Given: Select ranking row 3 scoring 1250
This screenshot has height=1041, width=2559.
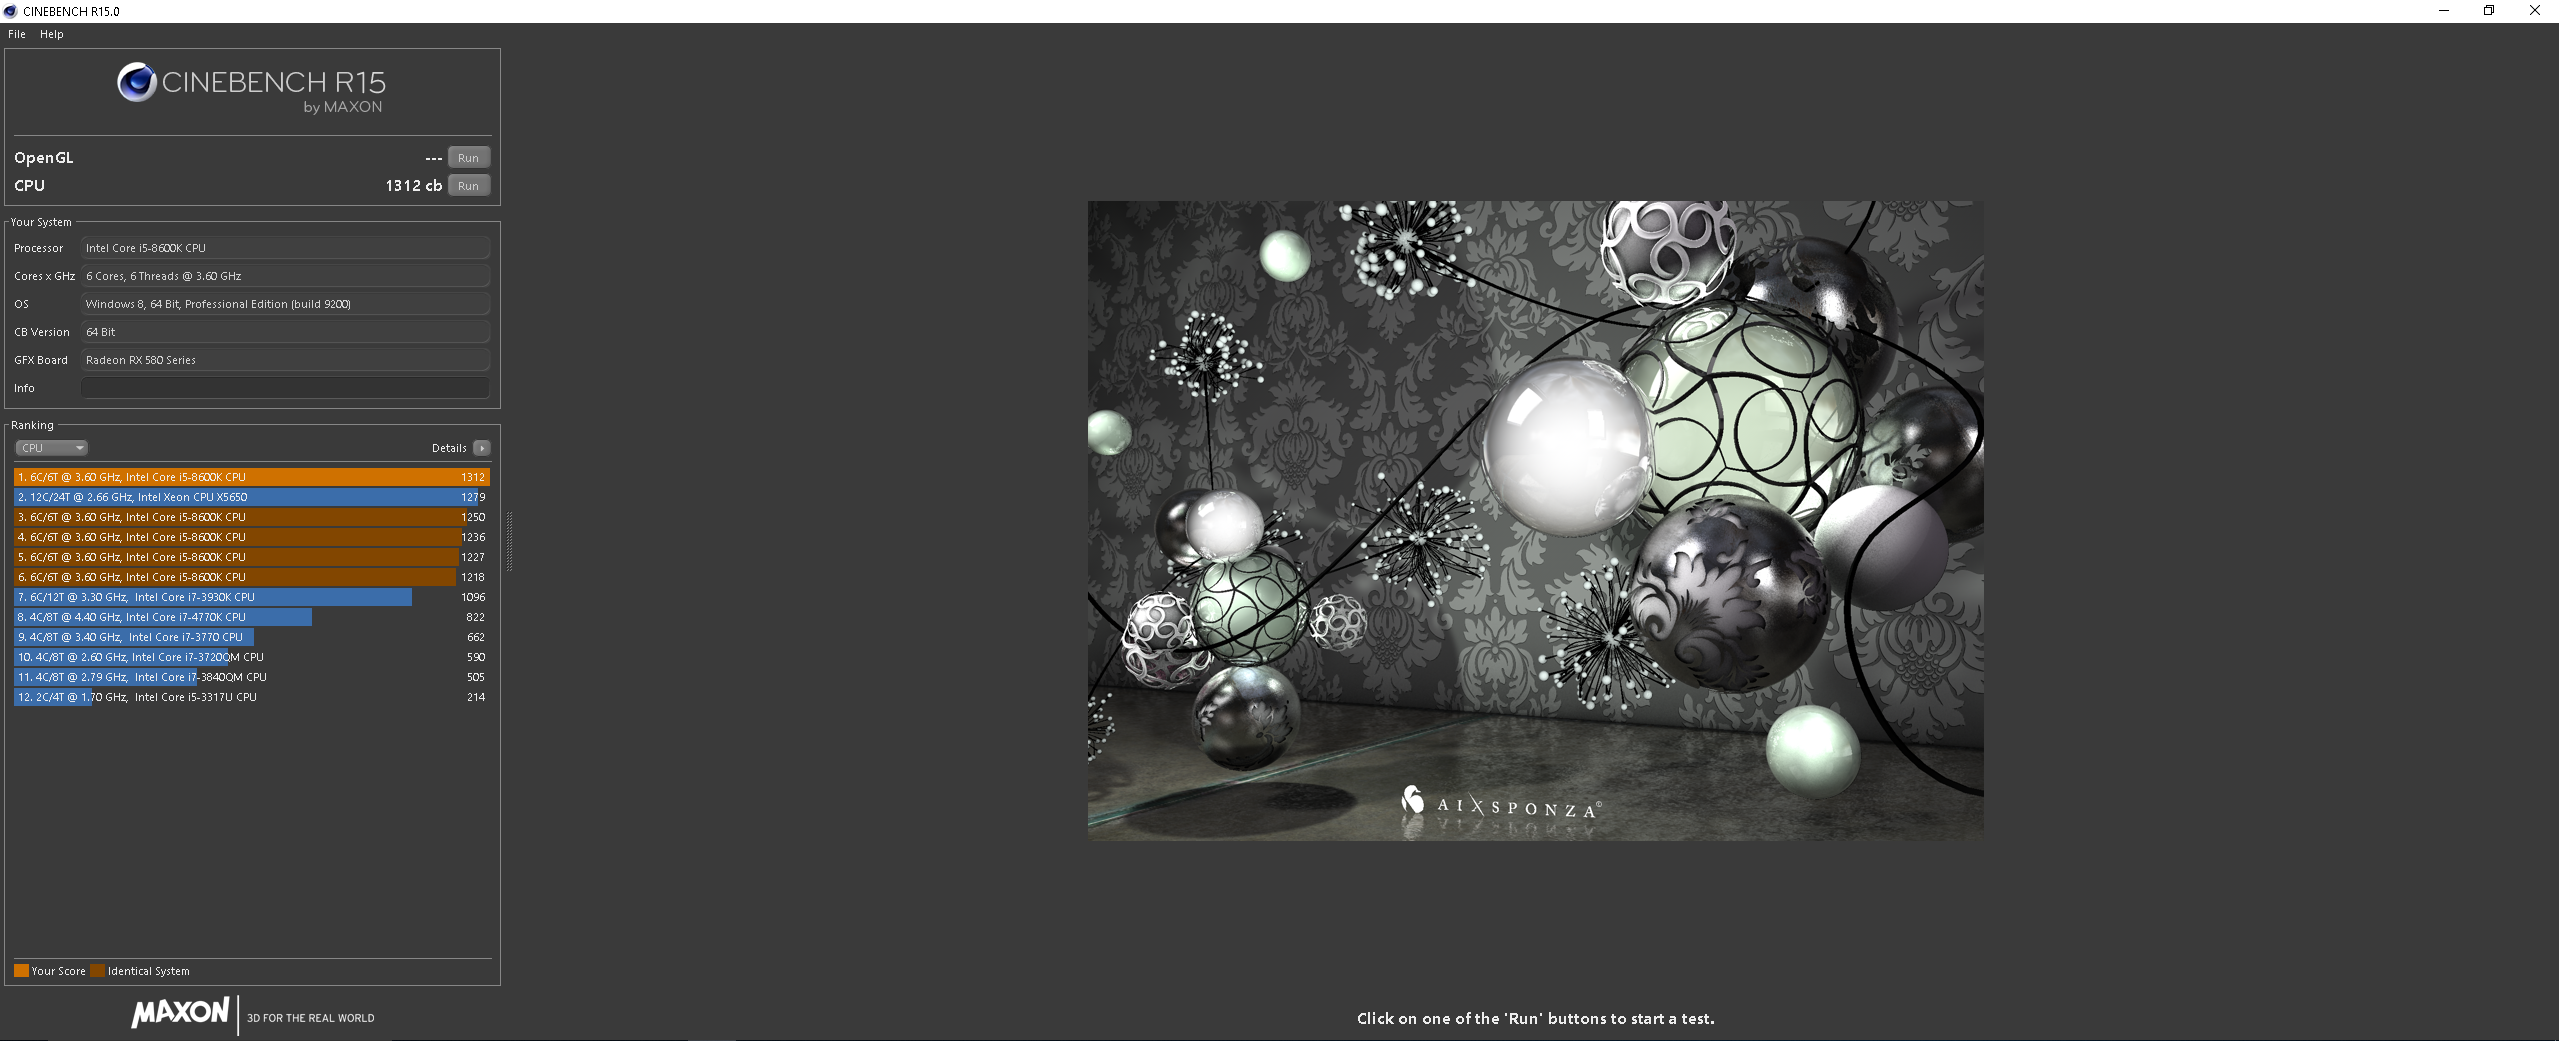Looking at the screenshot, I should click(252, 517).
